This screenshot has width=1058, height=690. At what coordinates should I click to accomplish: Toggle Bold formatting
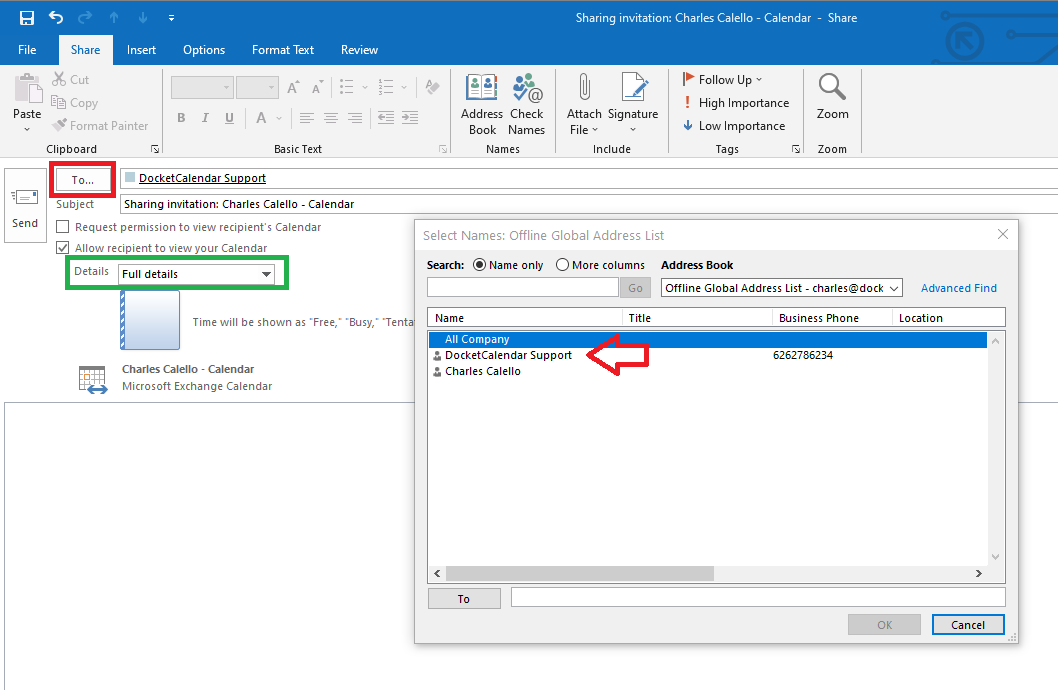pyautogui.click(x=181, y=118)
